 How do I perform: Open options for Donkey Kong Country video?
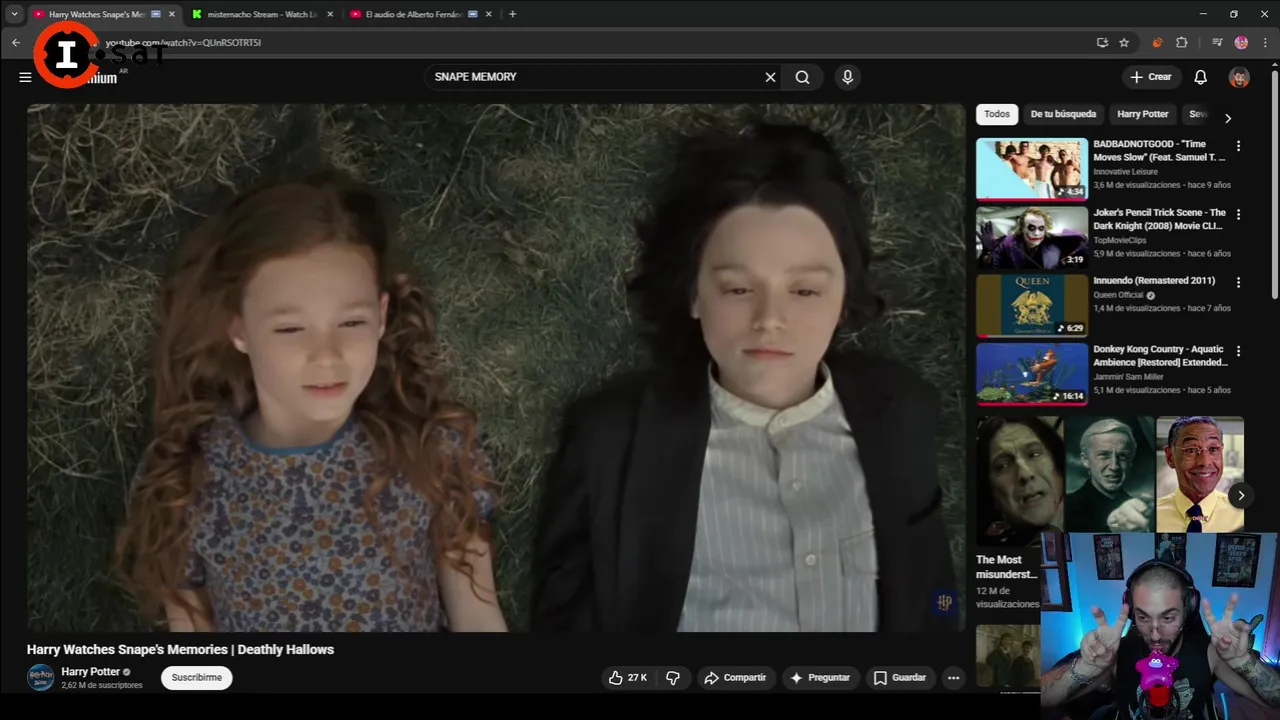[1238, 351]
